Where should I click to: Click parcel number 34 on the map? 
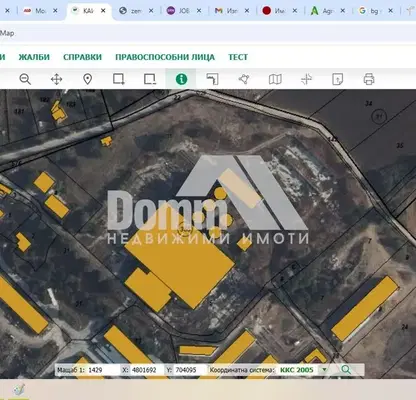point(369,104)
